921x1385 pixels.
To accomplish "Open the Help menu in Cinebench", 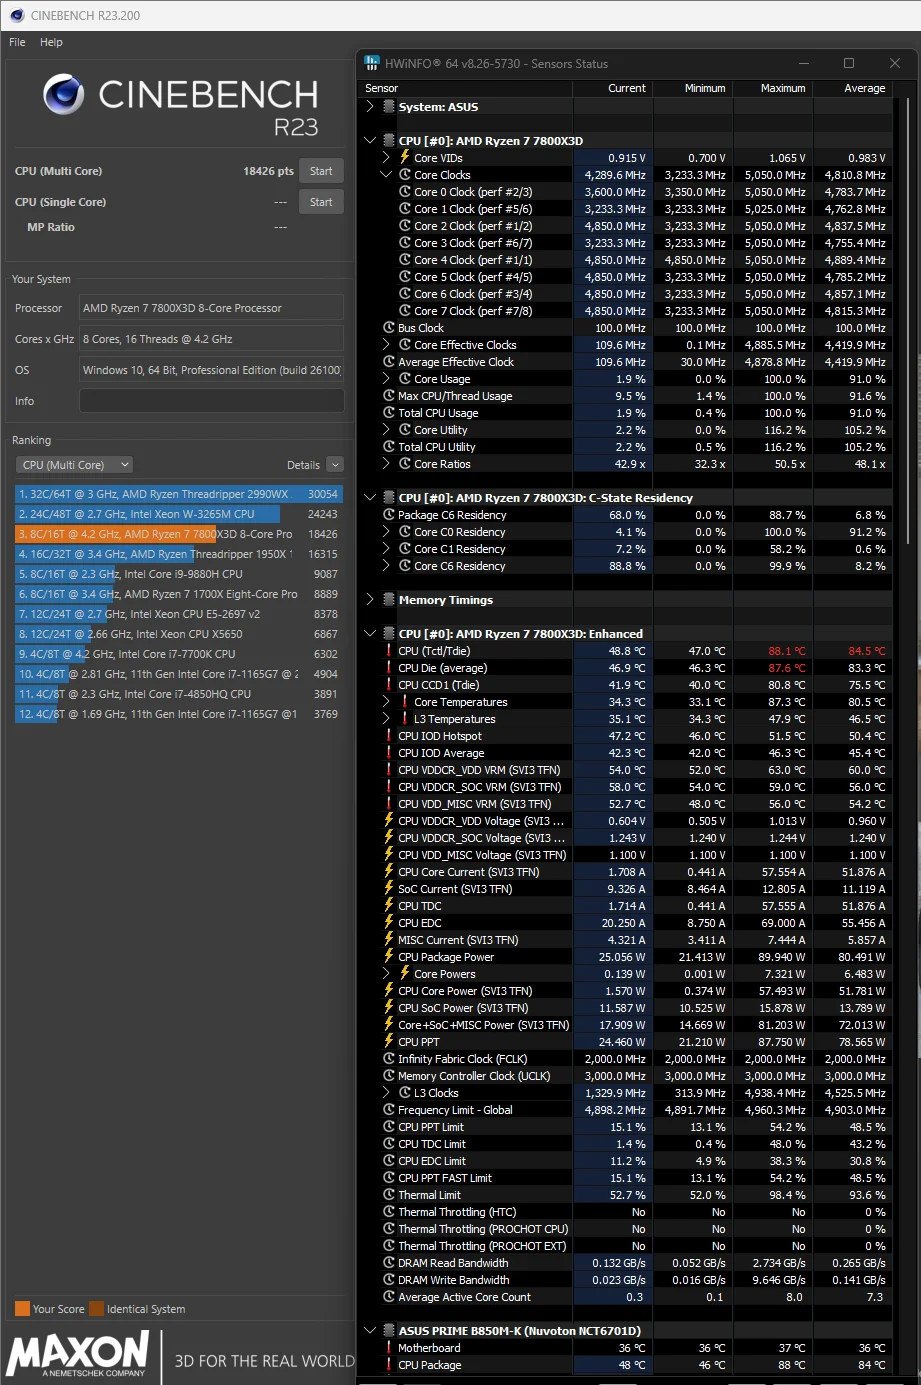I will coord(51,42).
